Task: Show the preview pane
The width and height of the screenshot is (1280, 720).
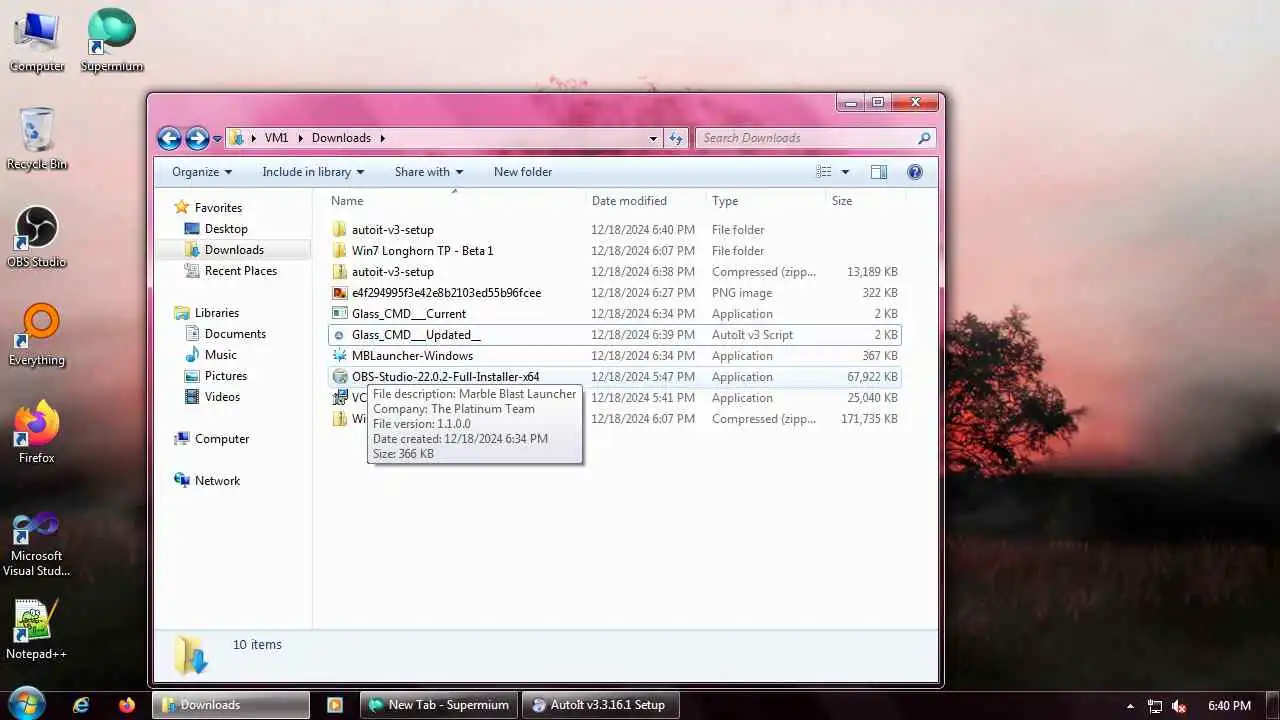Action: click(879, 172)
